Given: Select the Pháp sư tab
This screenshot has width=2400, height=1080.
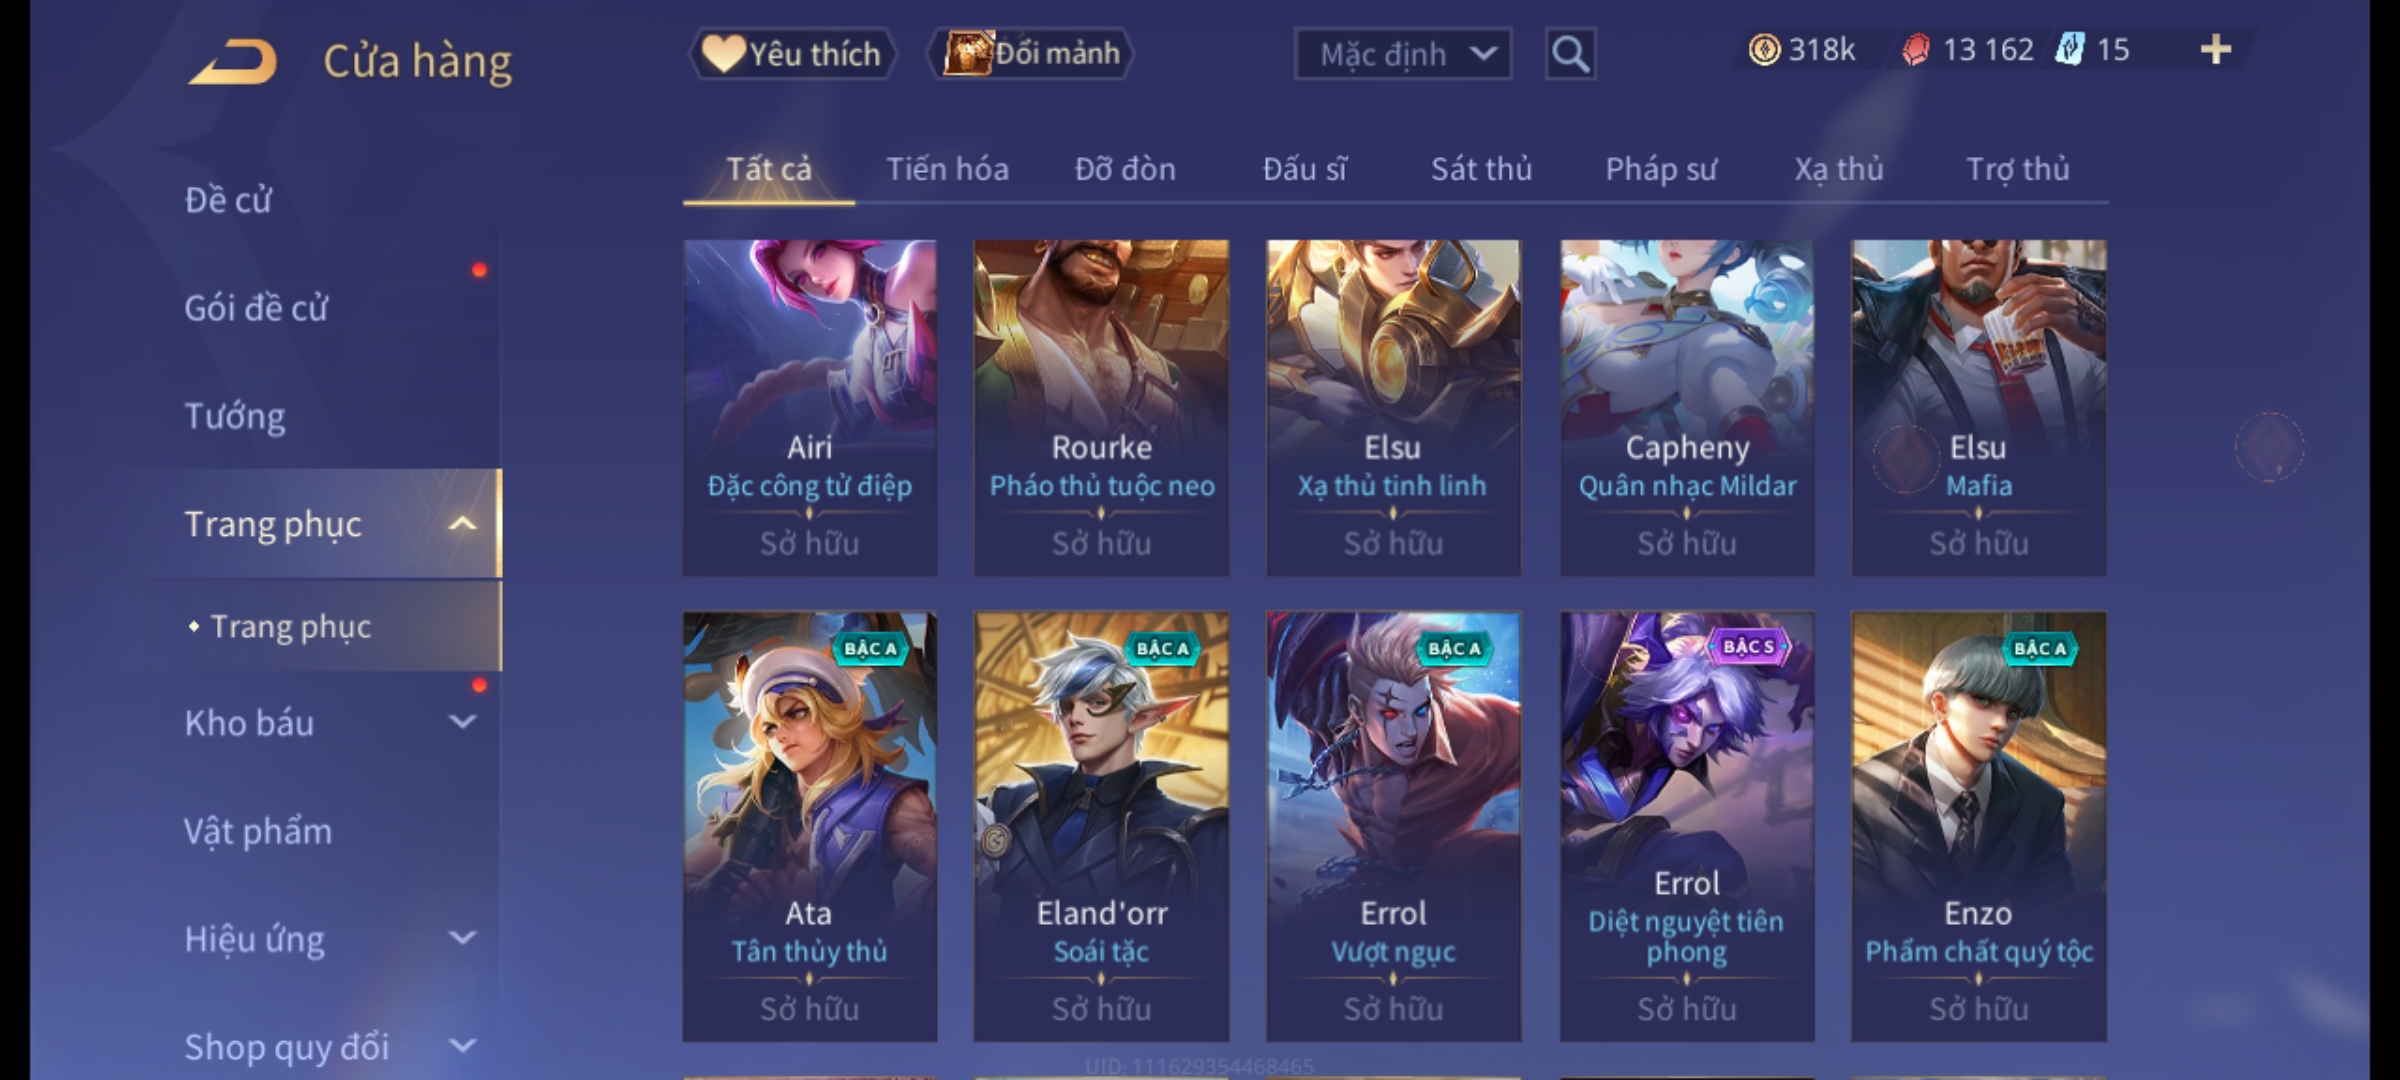Looking at the screenshot, I should click(x=1660, y=170).
